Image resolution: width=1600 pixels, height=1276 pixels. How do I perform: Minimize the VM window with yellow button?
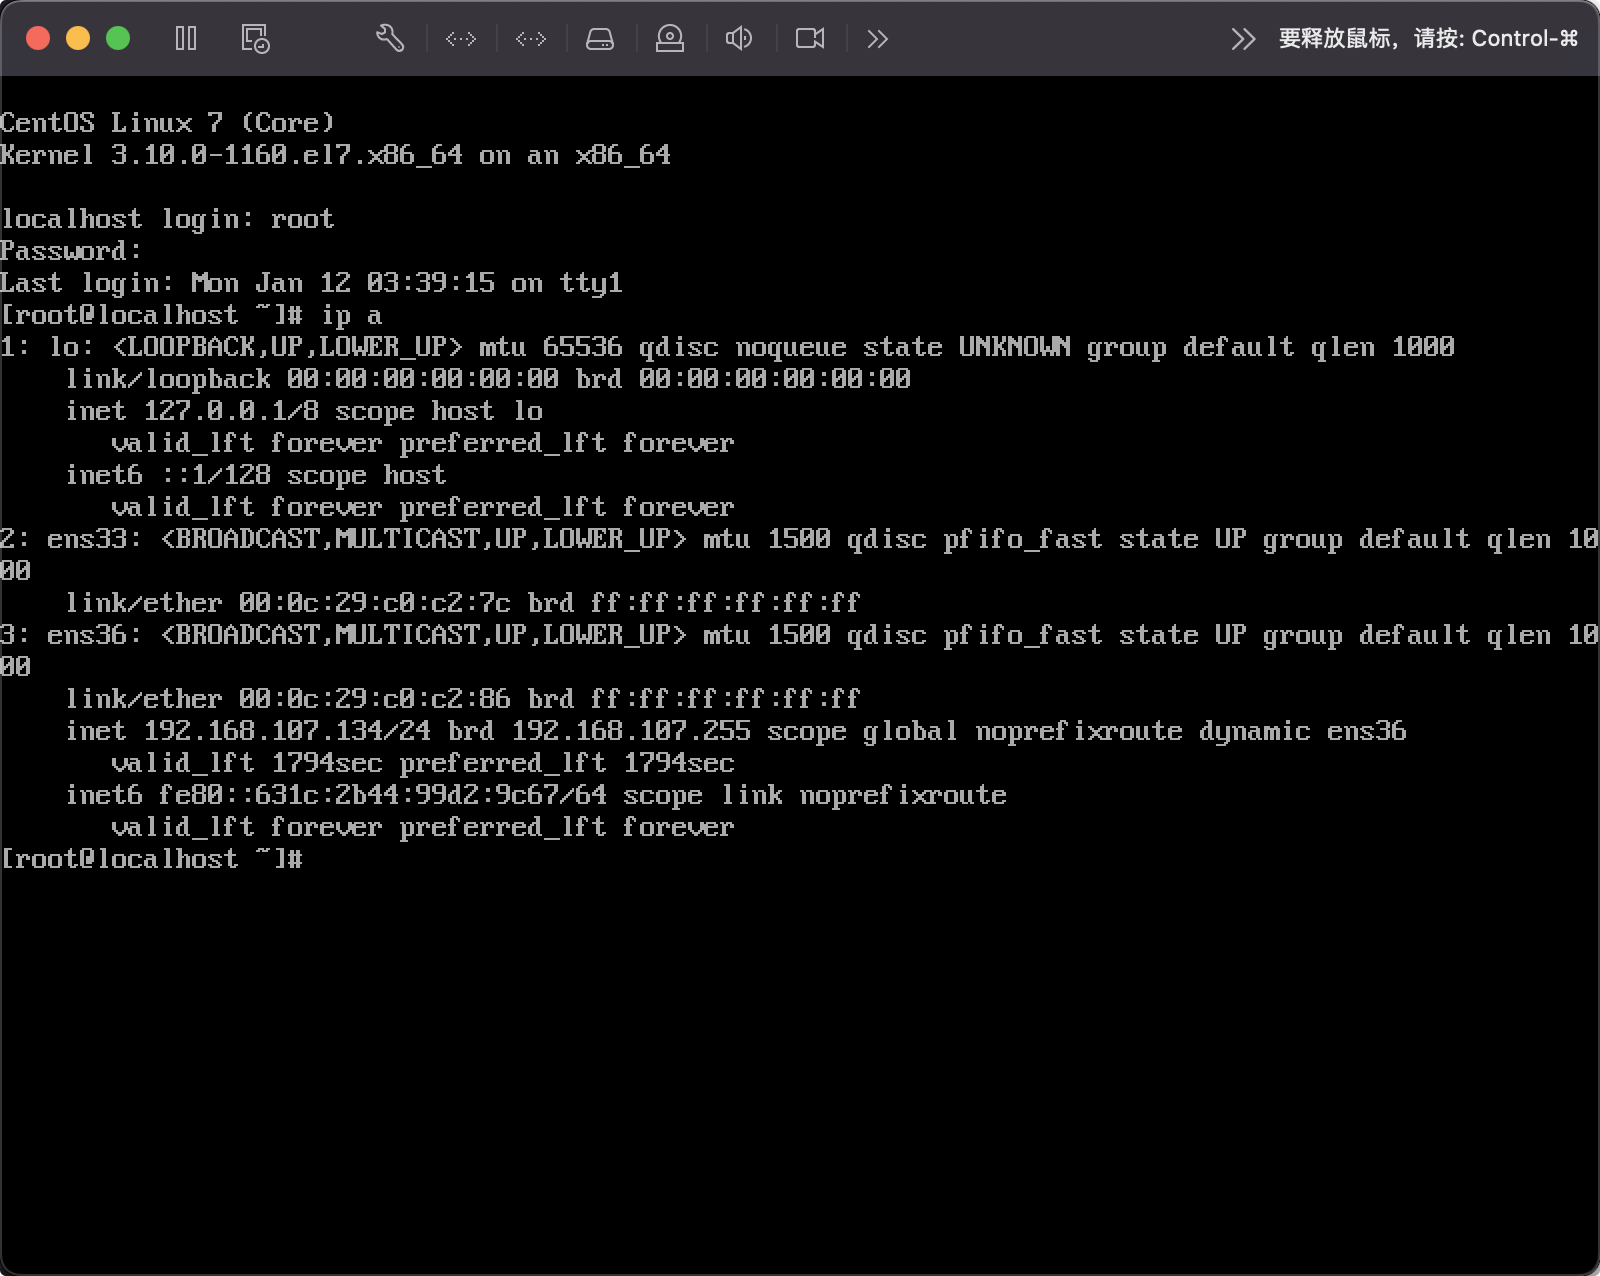pos(78,39)
